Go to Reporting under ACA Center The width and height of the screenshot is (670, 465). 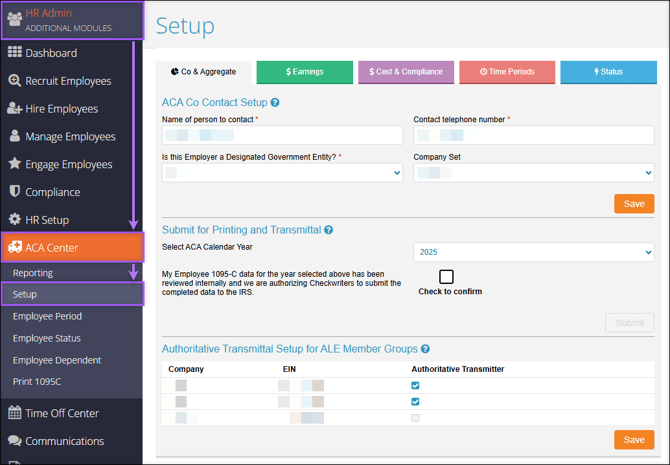click(x=71, y=273)
